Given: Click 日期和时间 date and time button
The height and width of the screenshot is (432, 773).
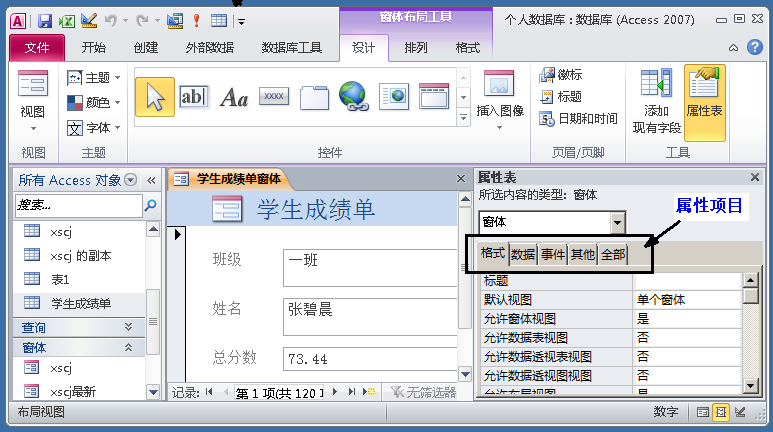Looking at the screenshot, I should (x=578, y=118).
